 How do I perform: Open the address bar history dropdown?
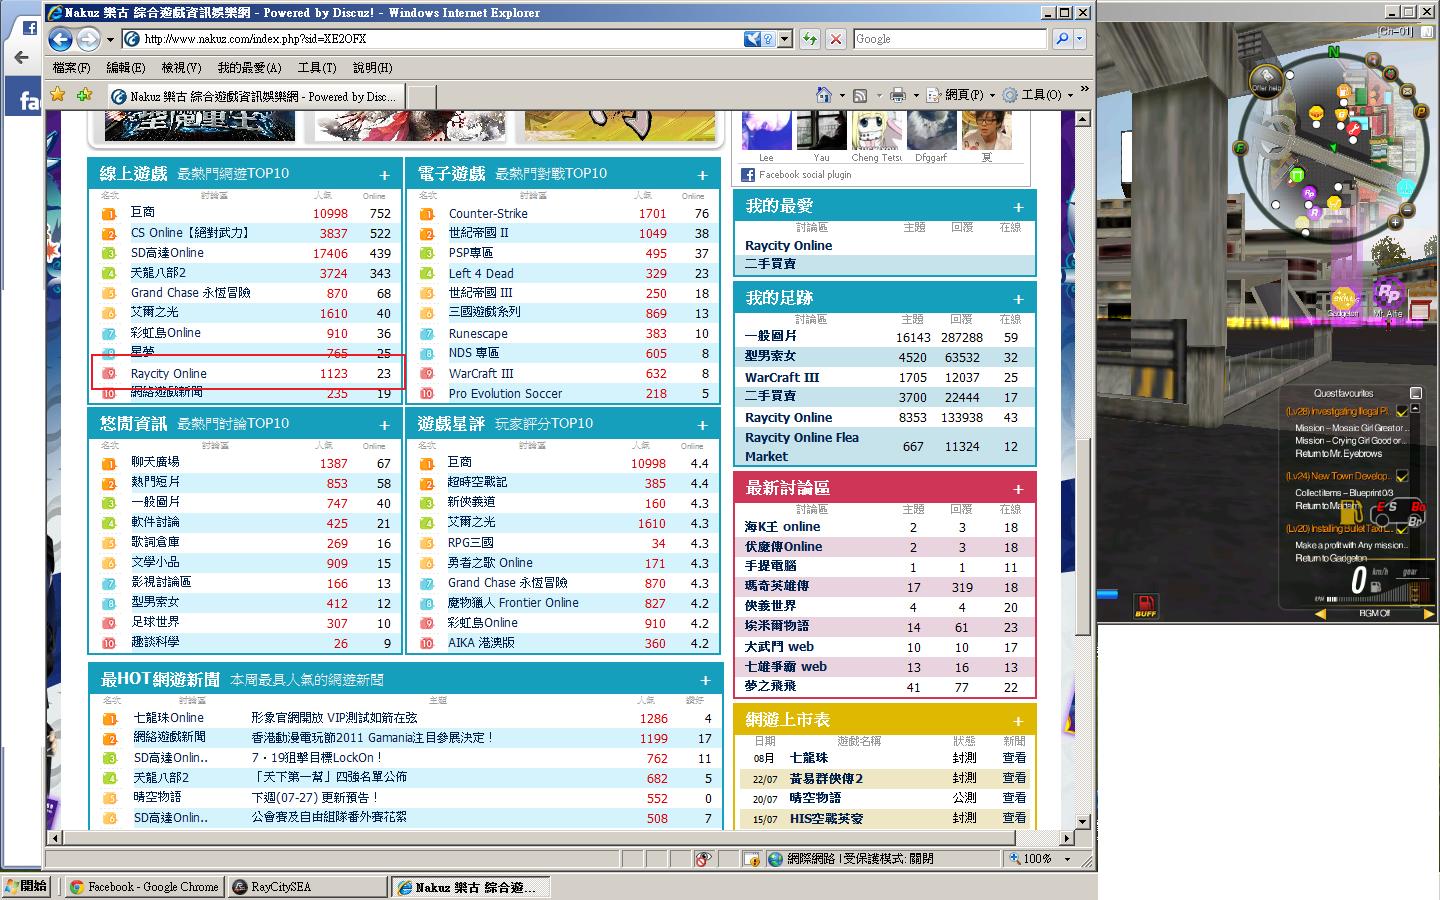tap(785, 39)
